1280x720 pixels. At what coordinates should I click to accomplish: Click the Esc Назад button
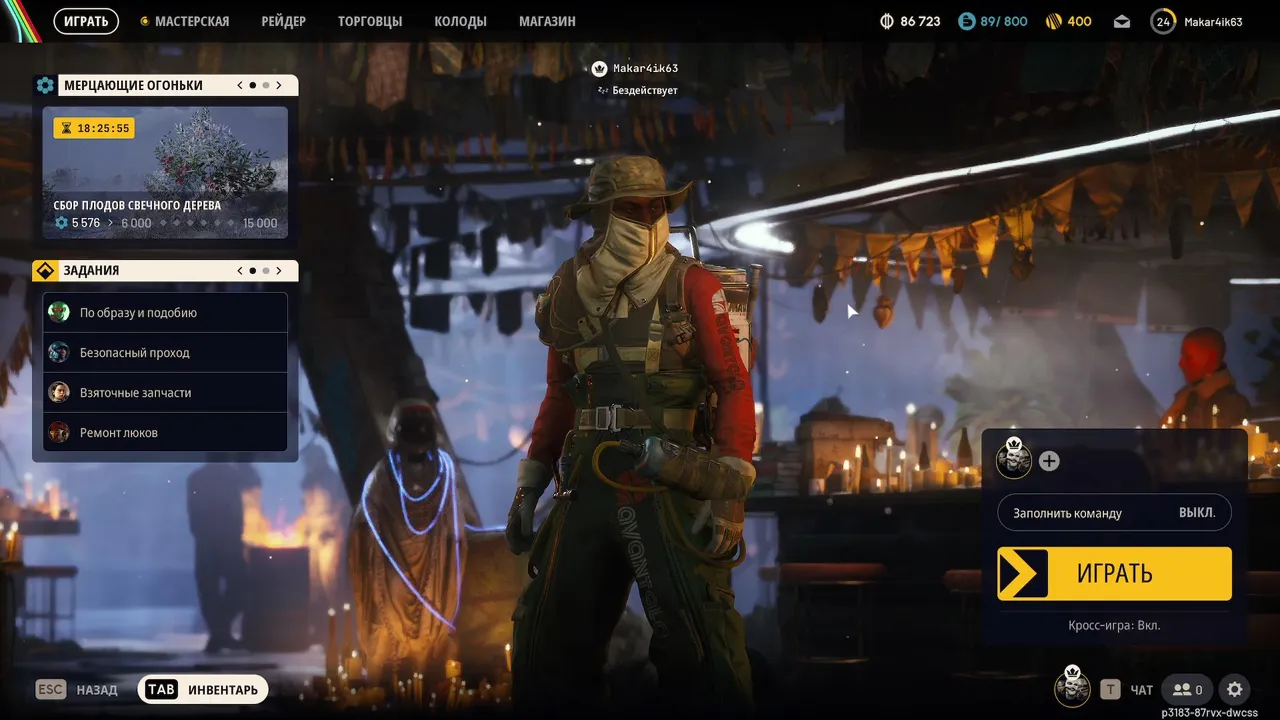click(x=77, y=689)
